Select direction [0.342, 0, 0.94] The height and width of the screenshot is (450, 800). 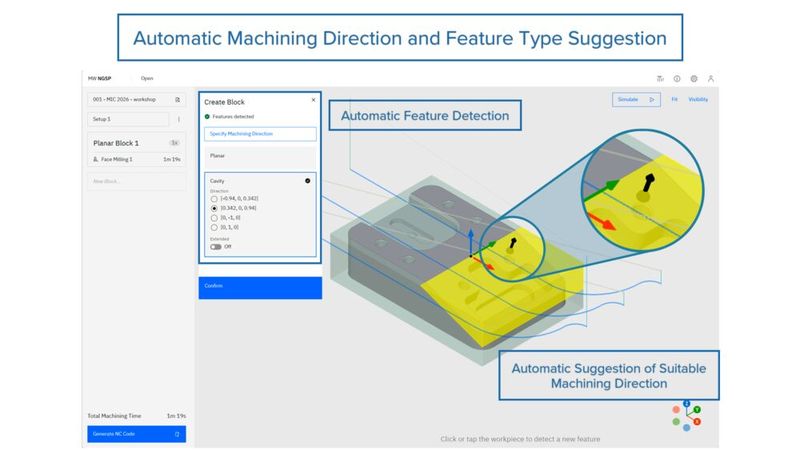click(214, 208)
